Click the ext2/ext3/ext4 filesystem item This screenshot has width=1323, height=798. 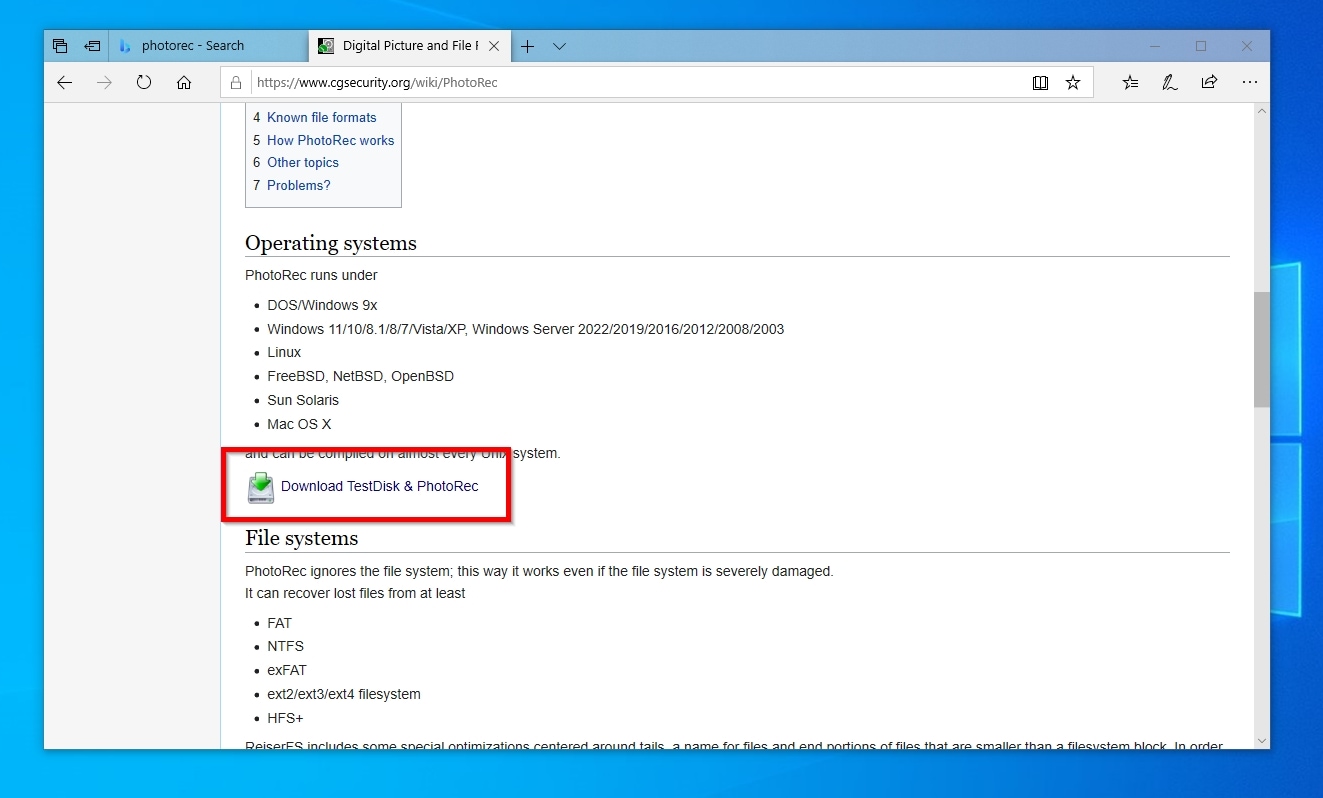click(x=344, y=695)
